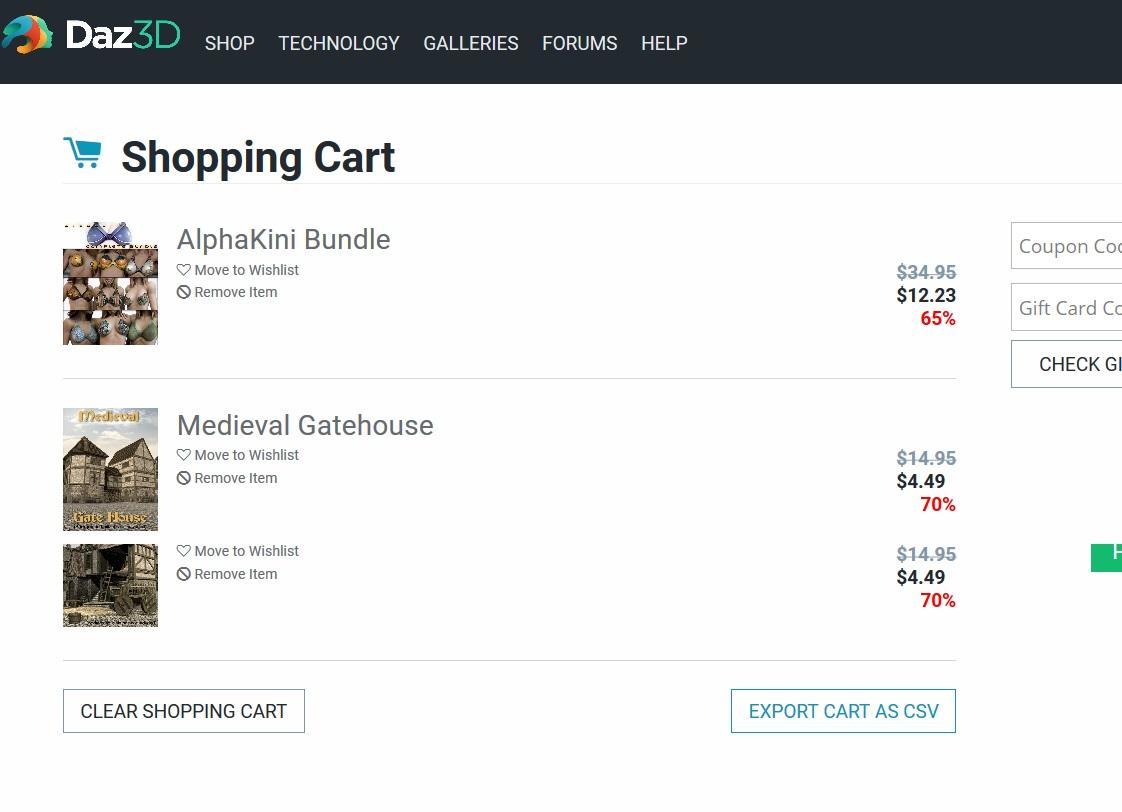Focus the Gift Card Code field
1122x812 pixels.
[1066, 308]
